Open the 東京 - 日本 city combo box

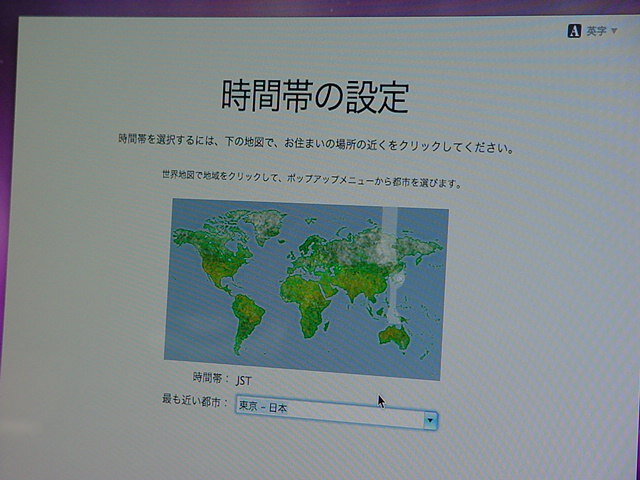click(x=336, y=412)
